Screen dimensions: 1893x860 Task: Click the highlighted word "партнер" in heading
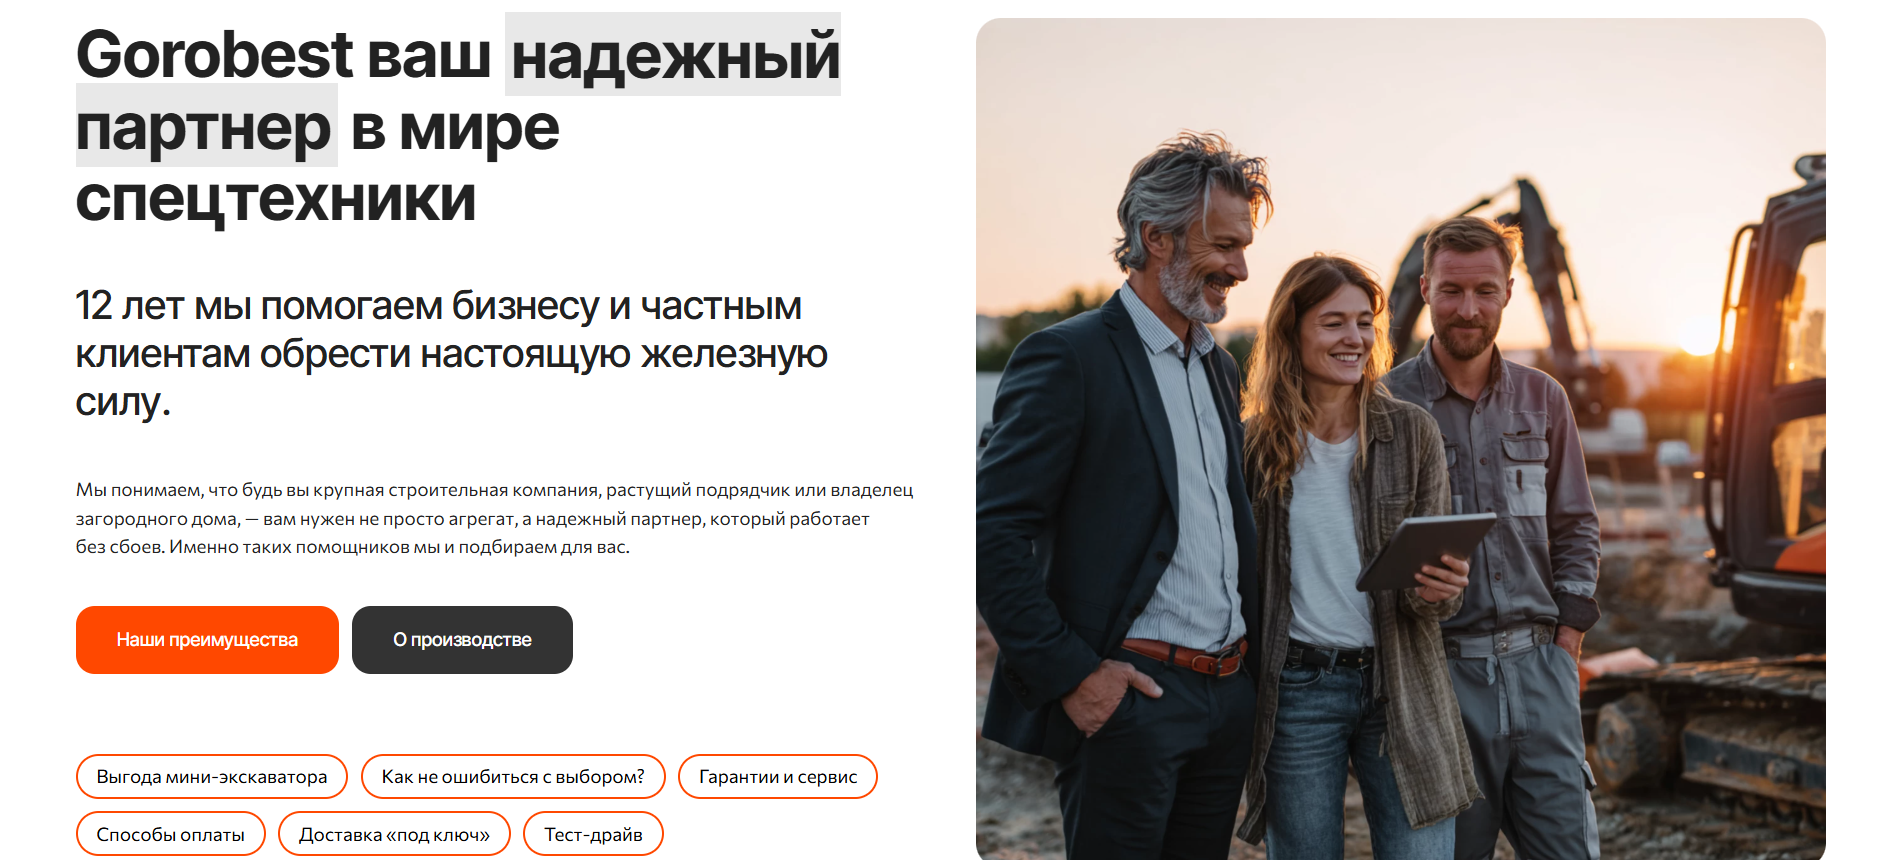click(x=206, y=126)
